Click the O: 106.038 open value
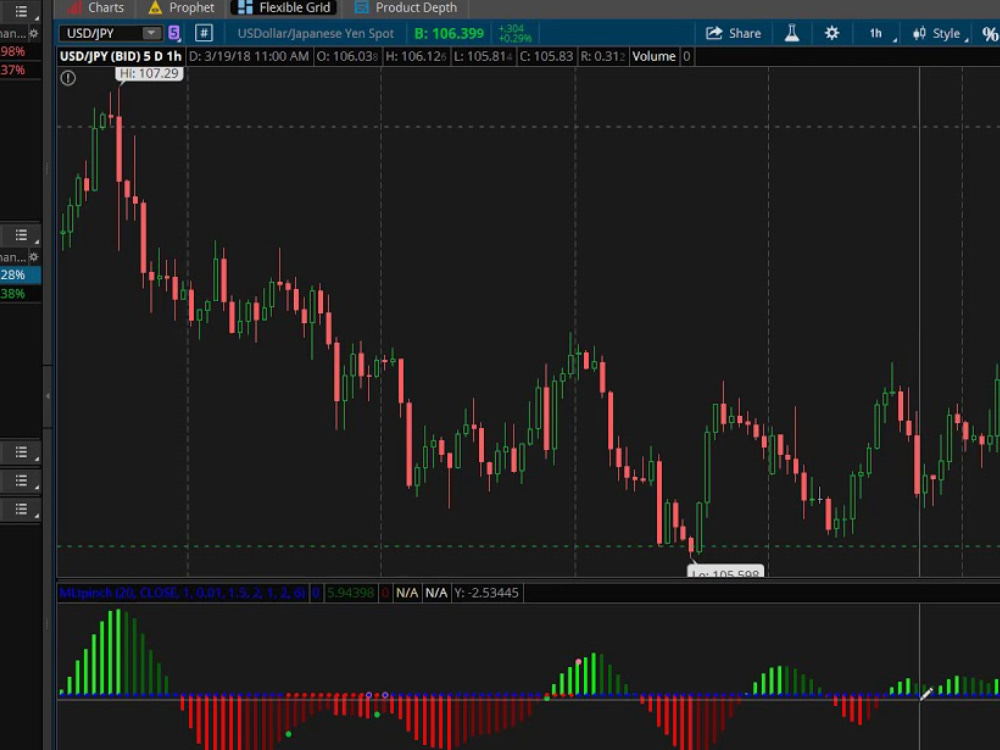Viewport: 1000px width, 750px height. click(348, 56)
